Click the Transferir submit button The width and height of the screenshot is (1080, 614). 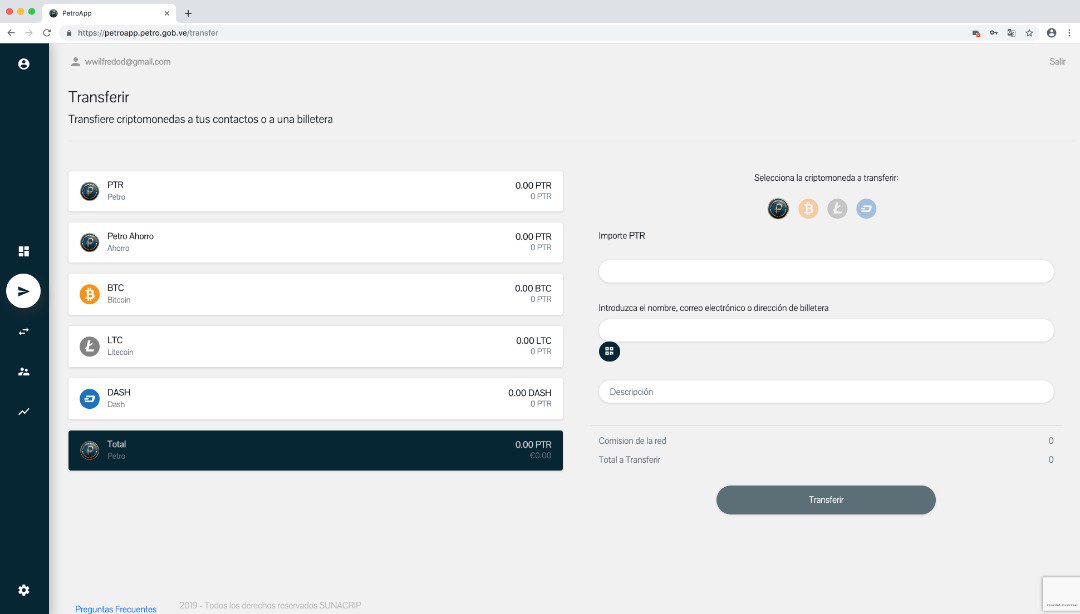coord(826,500)
